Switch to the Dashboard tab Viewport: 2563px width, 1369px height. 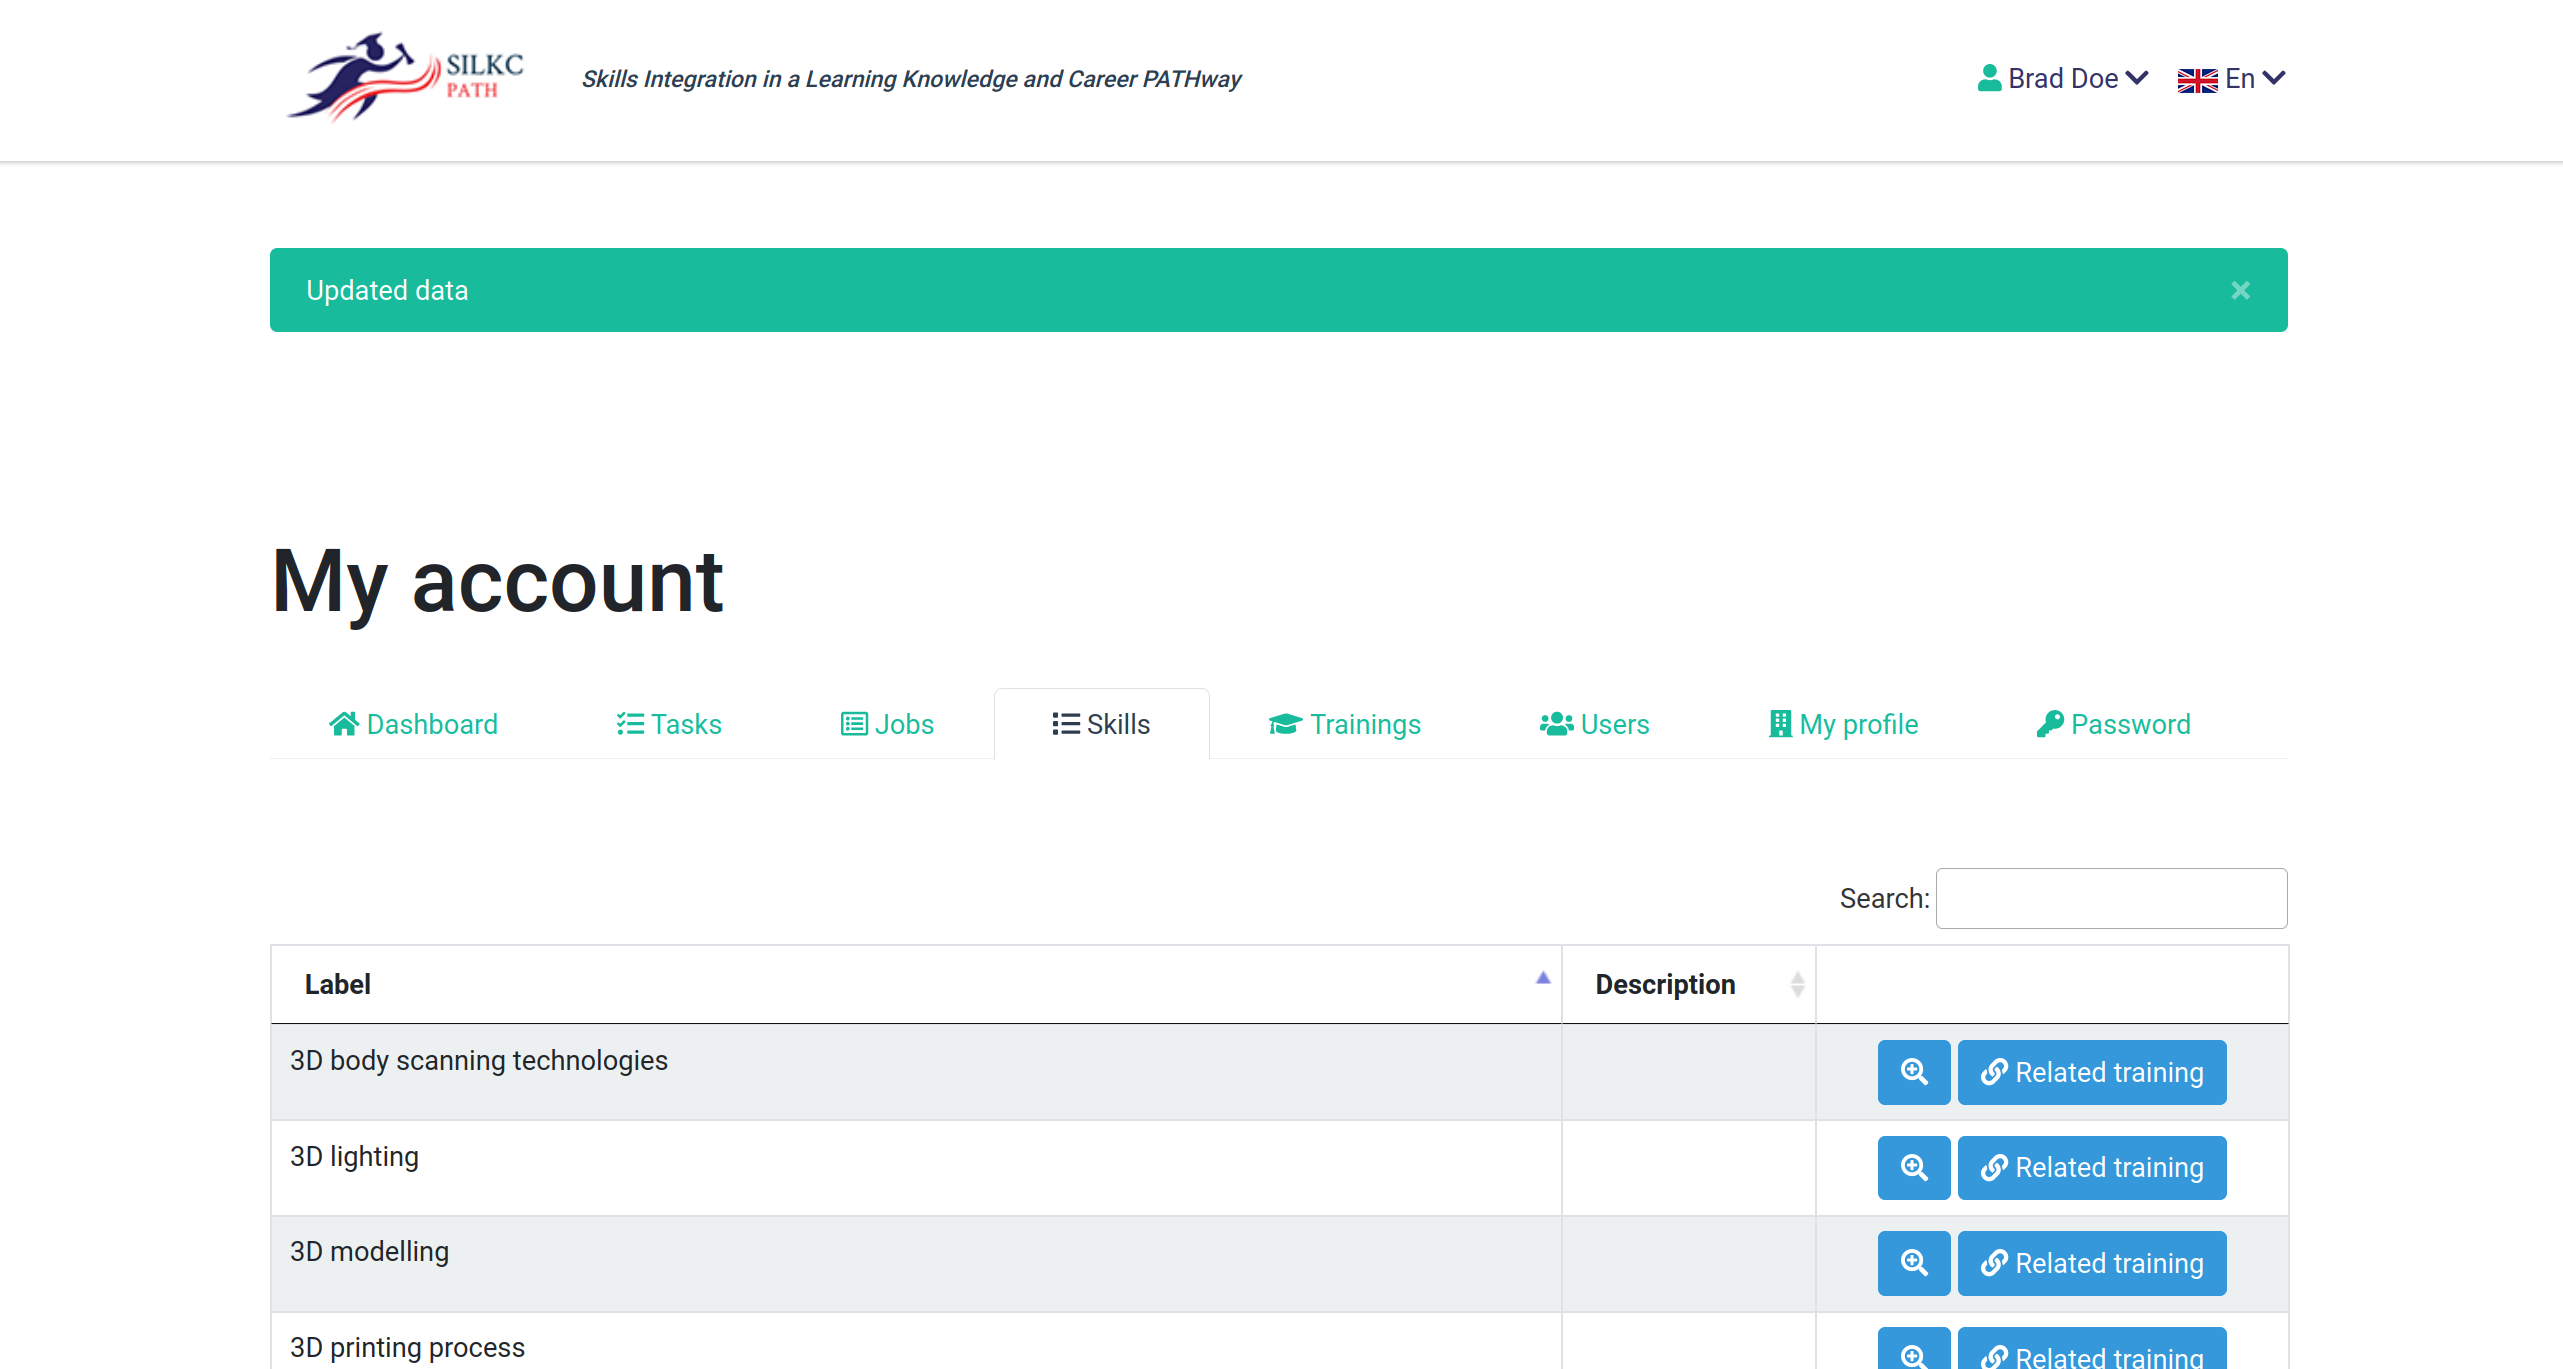(414, 724)
